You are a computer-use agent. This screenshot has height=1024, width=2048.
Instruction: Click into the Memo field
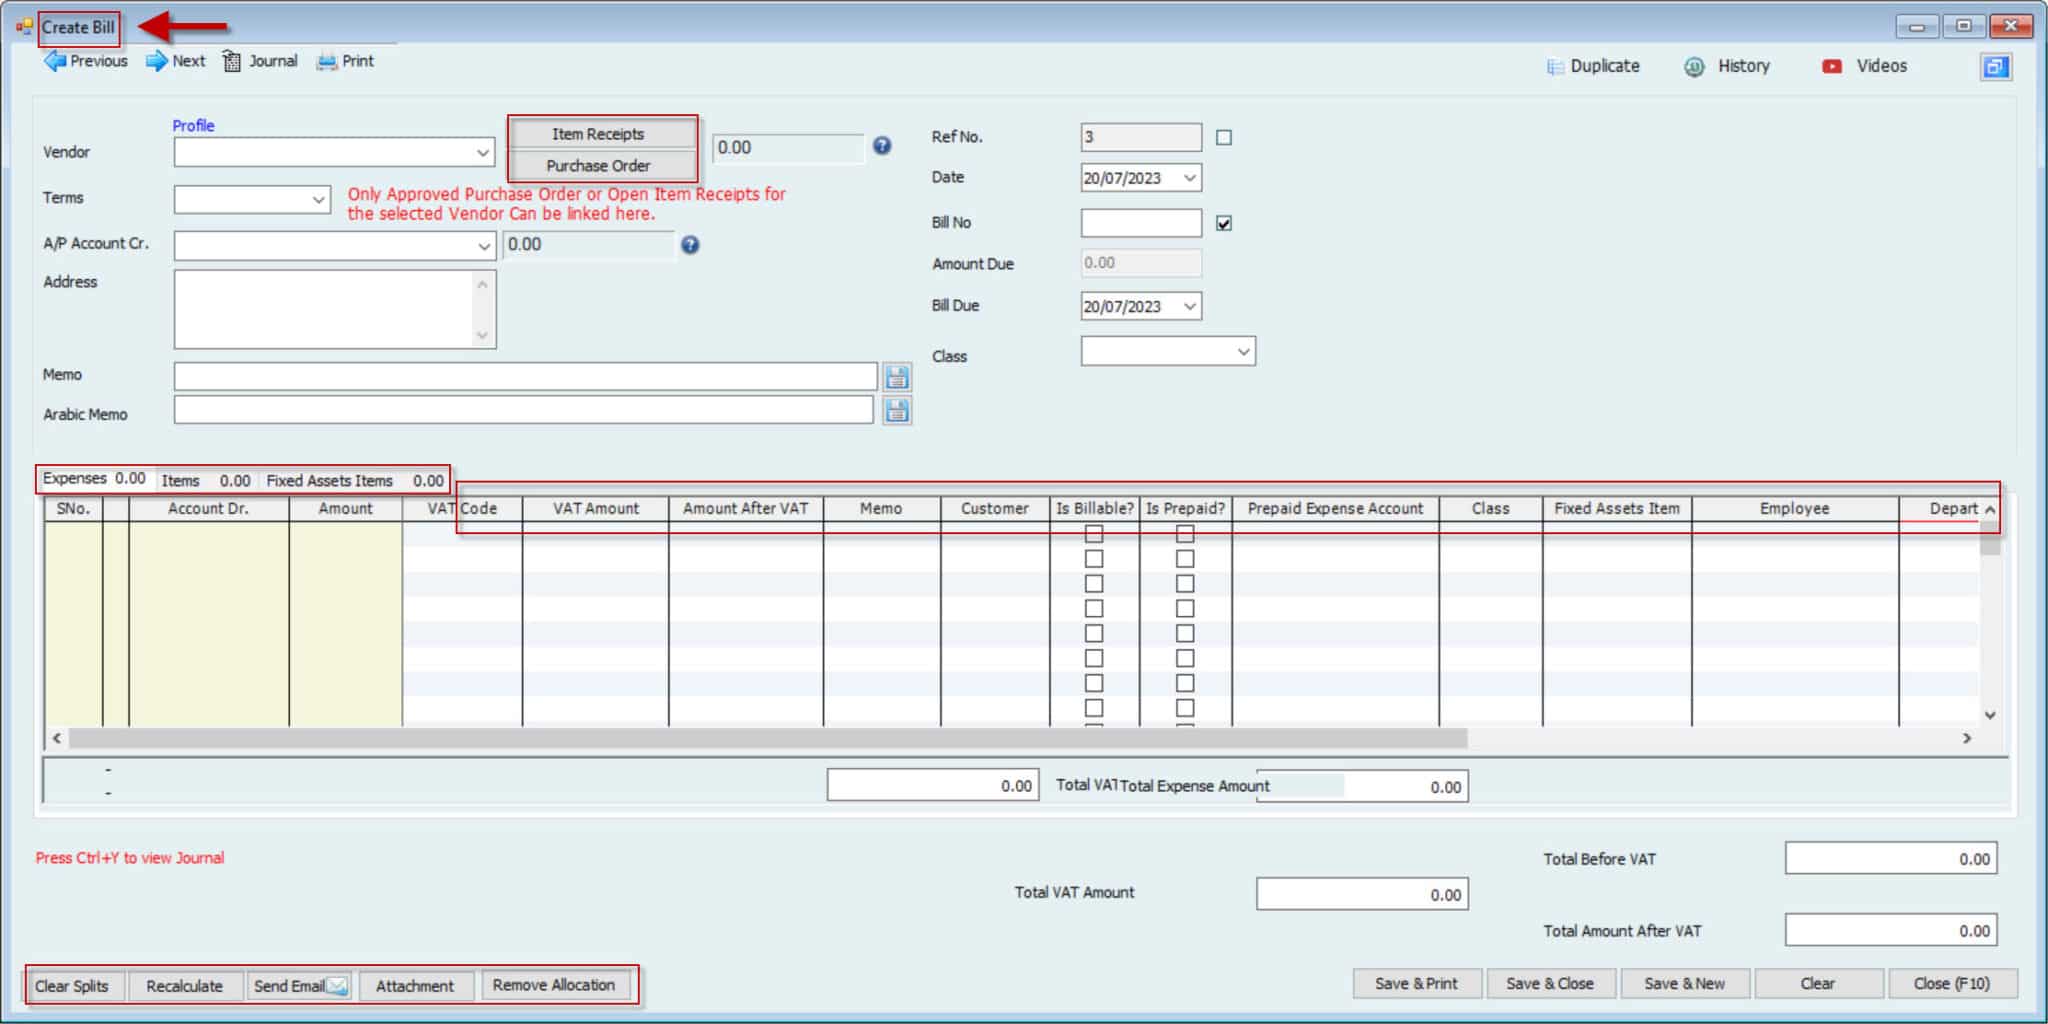(x=525, y=376)
